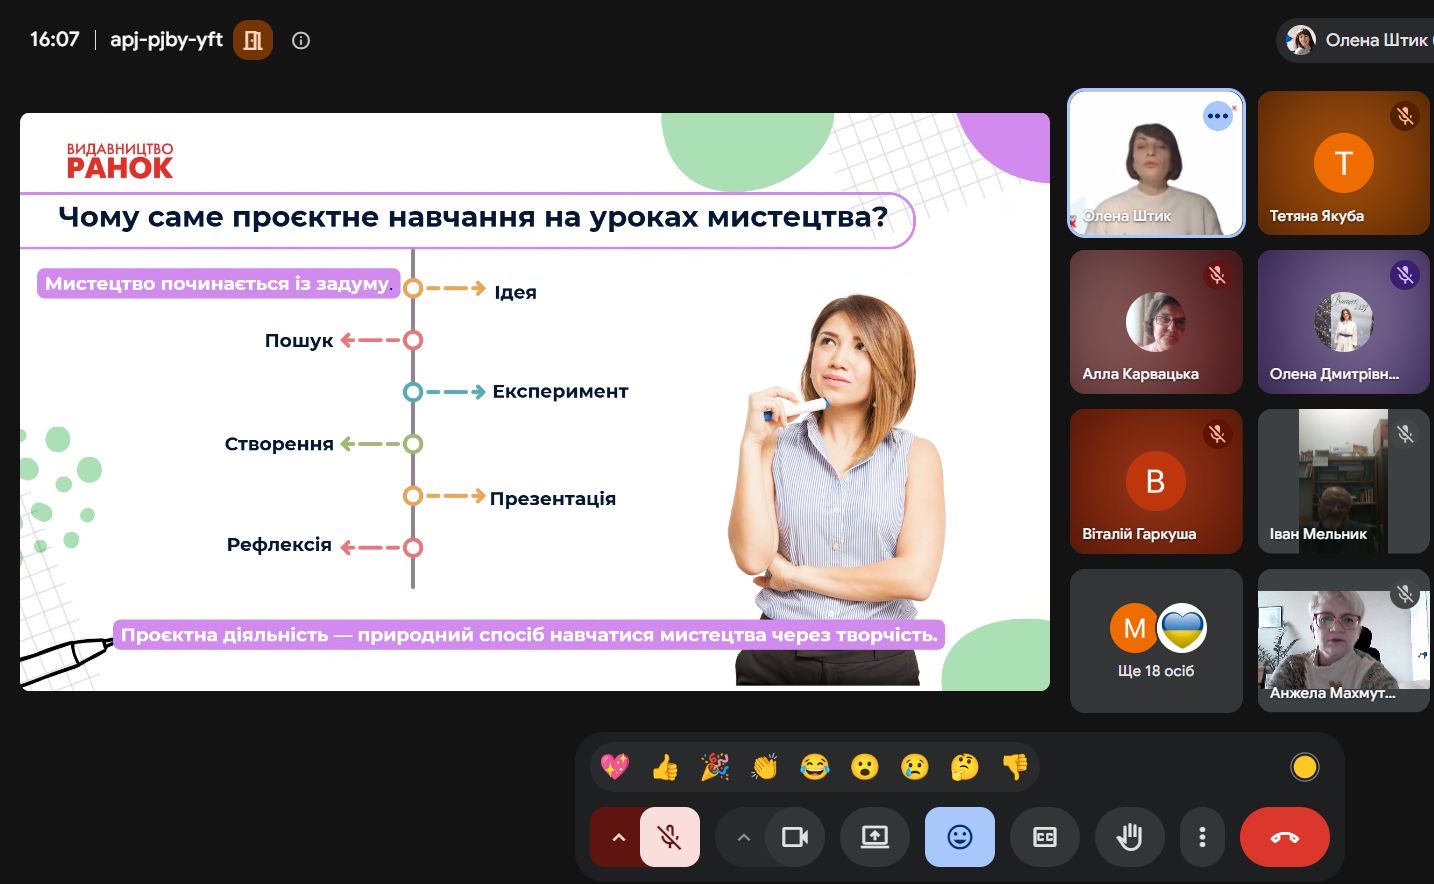Select Віталій Гаркуша participant tile
This screenshot has width=1434, height=884.
point(1156,481)
